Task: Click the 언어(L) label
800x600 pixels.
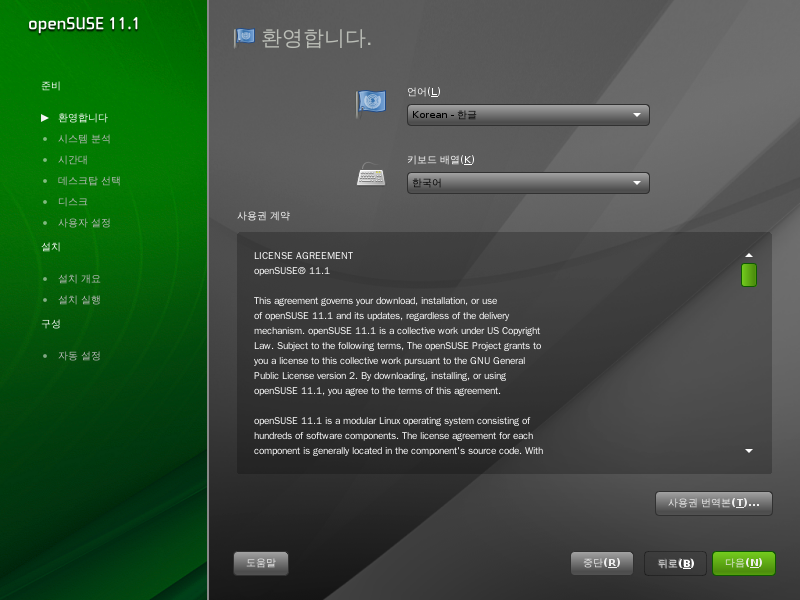Action: 423,92
